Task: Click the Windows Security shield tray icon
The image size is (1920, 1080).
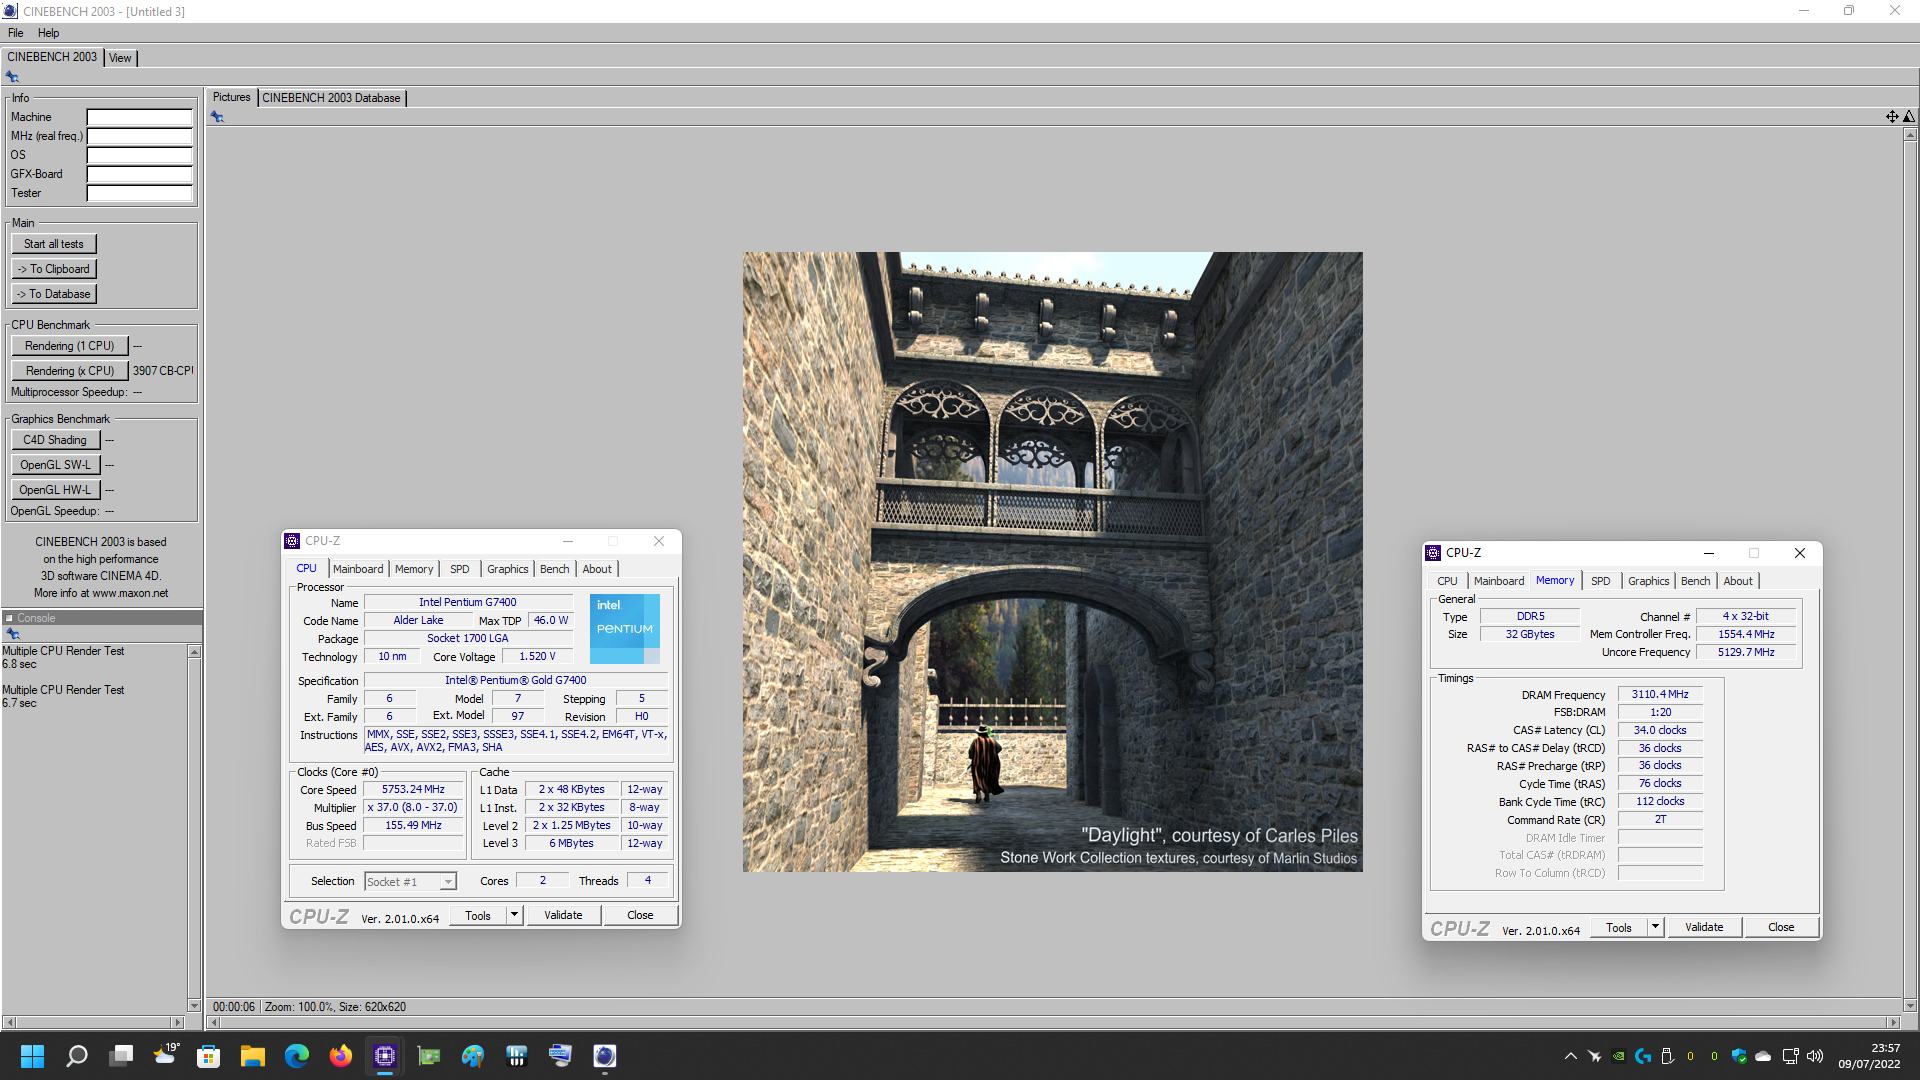Action: pos(1739,1056)
